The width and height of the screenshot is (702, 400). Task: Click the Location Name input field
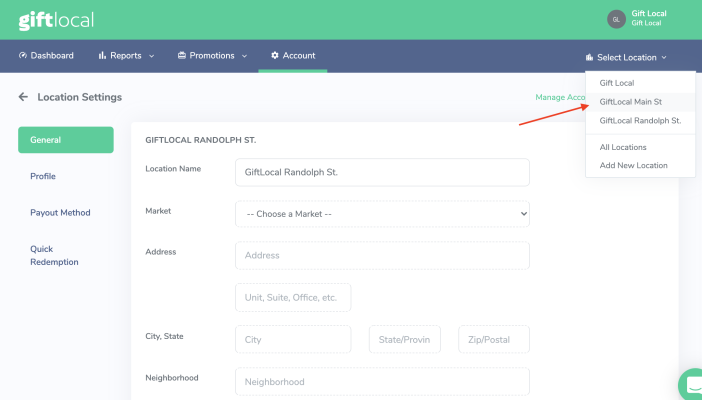[x=382, y=172]
